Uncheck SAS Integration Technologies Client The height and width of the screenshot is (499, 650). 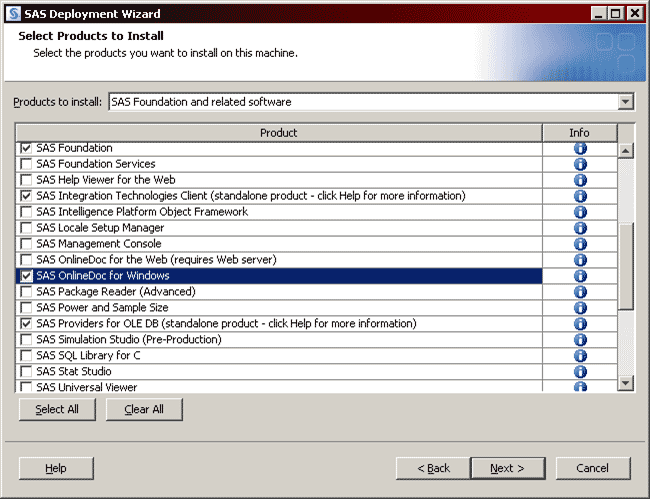26,196
